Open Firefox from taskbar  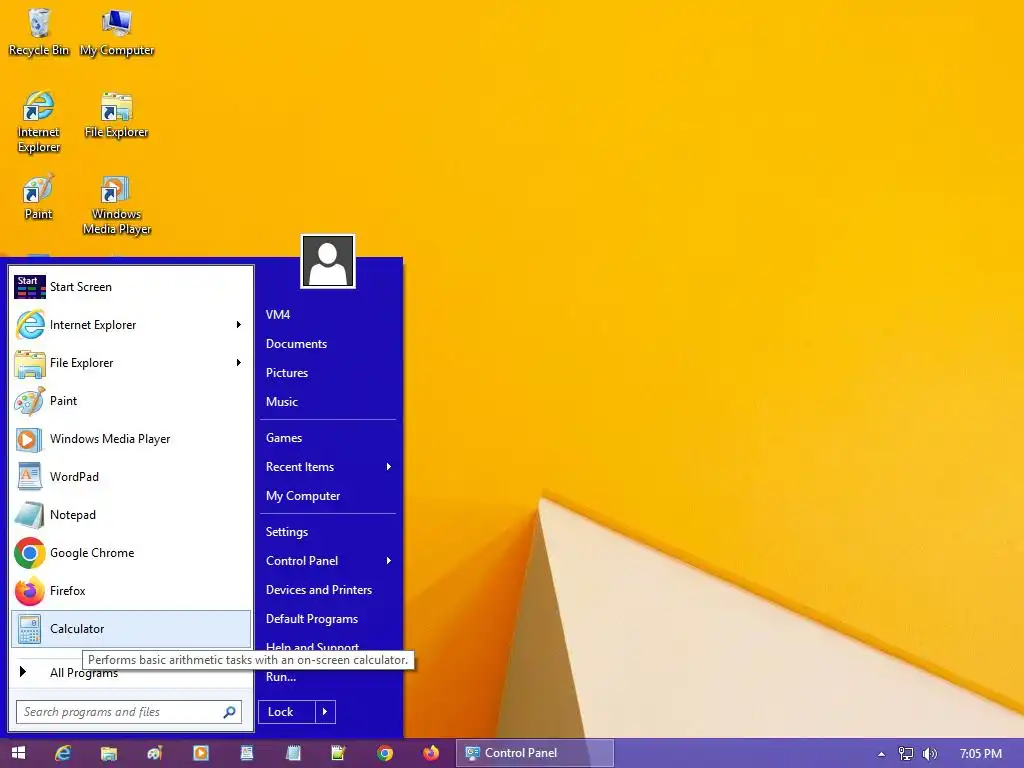pos(431,753)
